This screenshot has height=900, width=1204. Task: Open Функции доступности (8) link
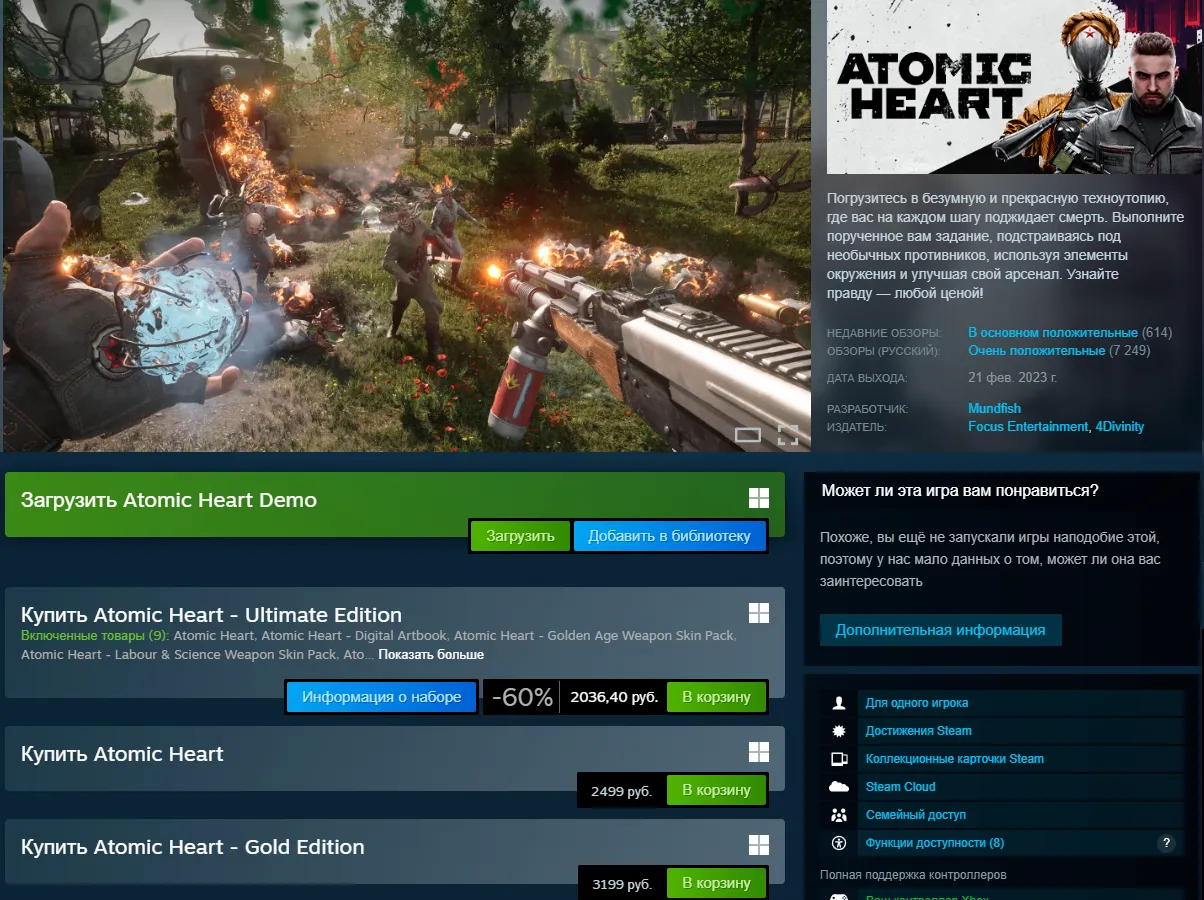pos(935,843)
